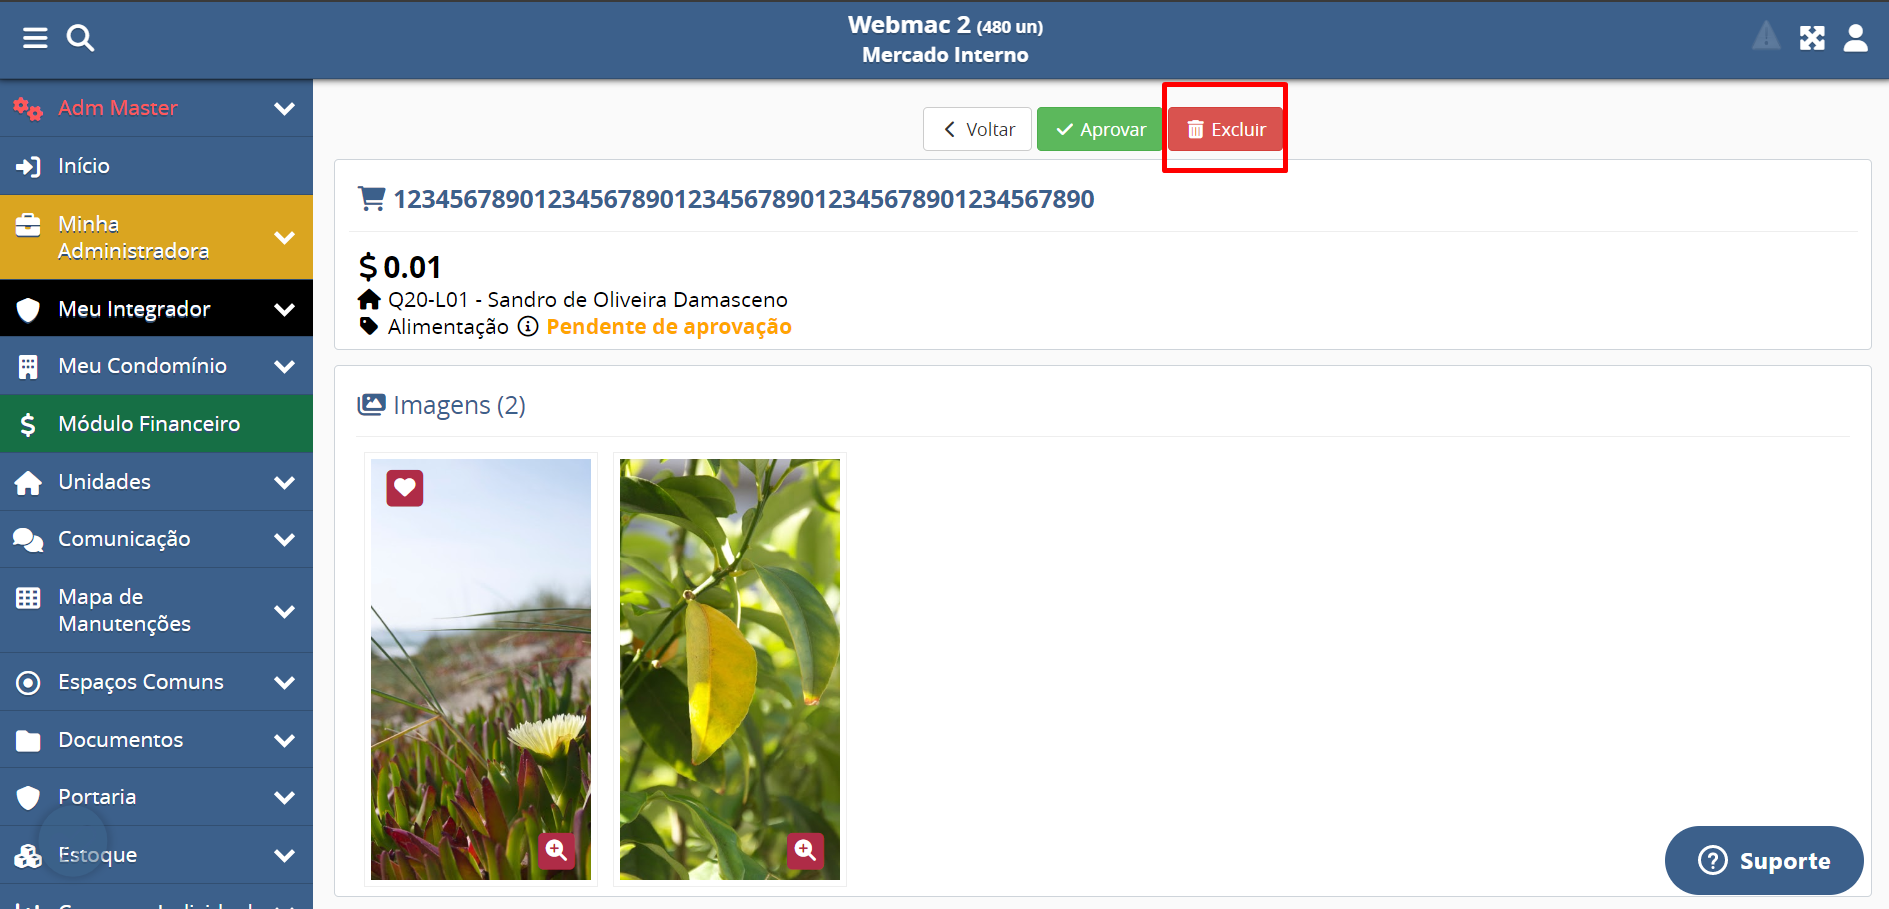Click the Excluir button

pos(1226,129)
